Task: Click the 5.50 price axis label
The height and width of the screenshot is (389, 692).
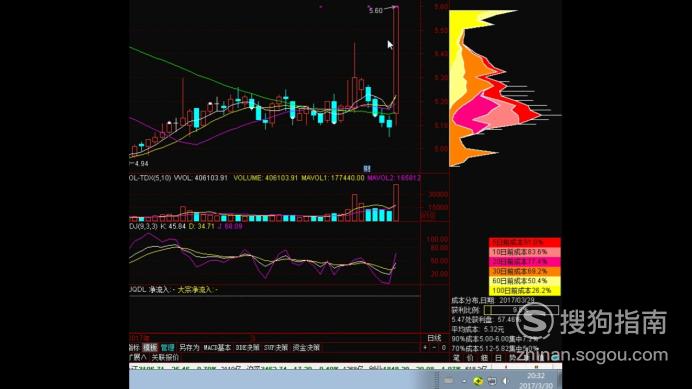Action: point(441,30)
